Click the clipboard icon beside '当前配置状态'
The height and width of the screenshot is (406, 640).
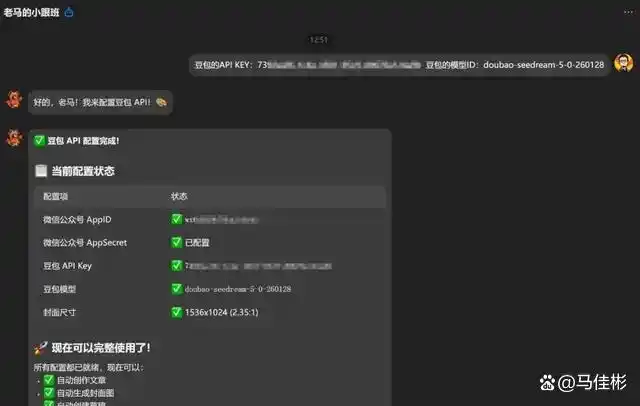41,171
